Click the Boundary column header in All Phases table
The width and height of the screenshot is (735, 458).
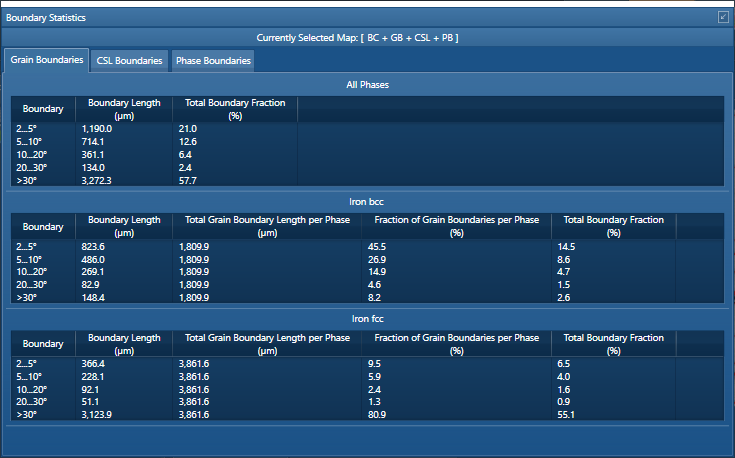click(43, 109)
